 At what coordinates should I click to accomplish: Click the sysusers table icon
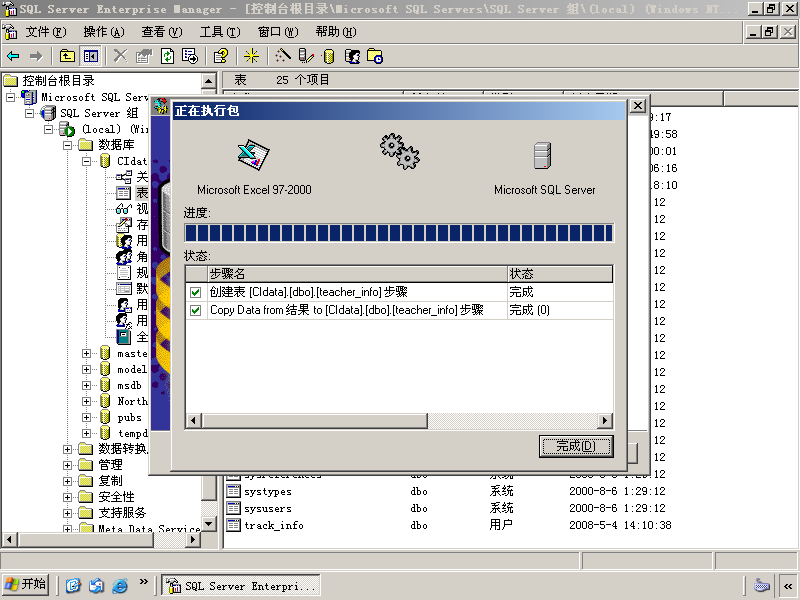[233, 508]
